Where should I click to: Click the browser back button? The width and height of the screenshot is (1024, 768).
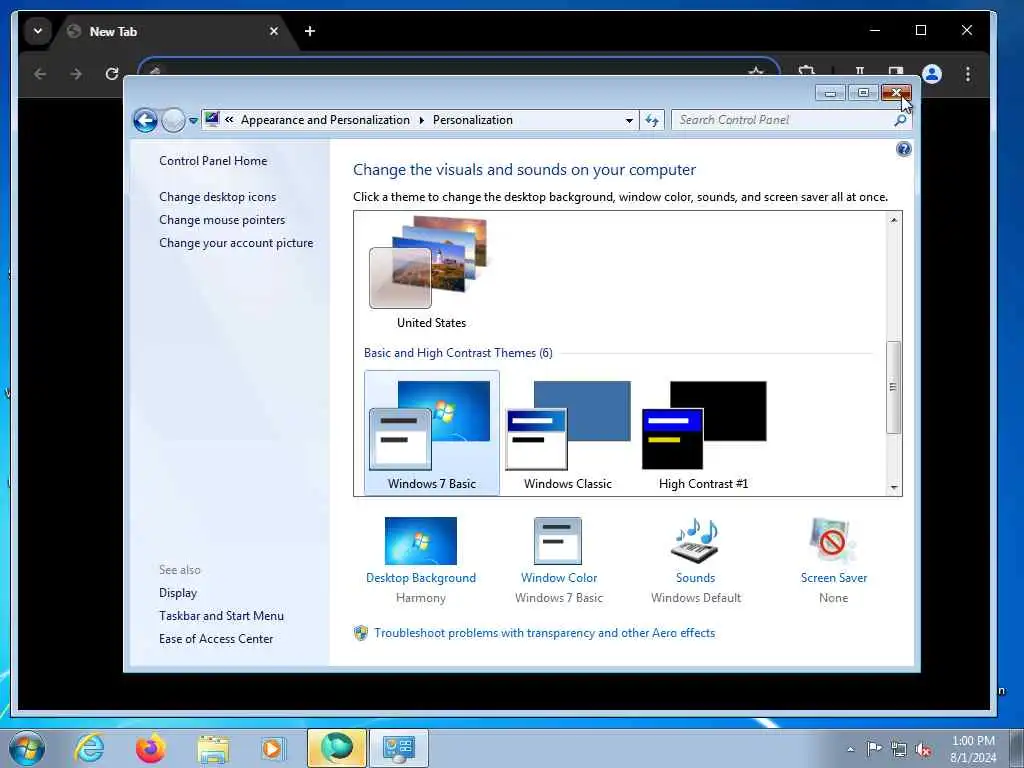(x=40, y=74)
